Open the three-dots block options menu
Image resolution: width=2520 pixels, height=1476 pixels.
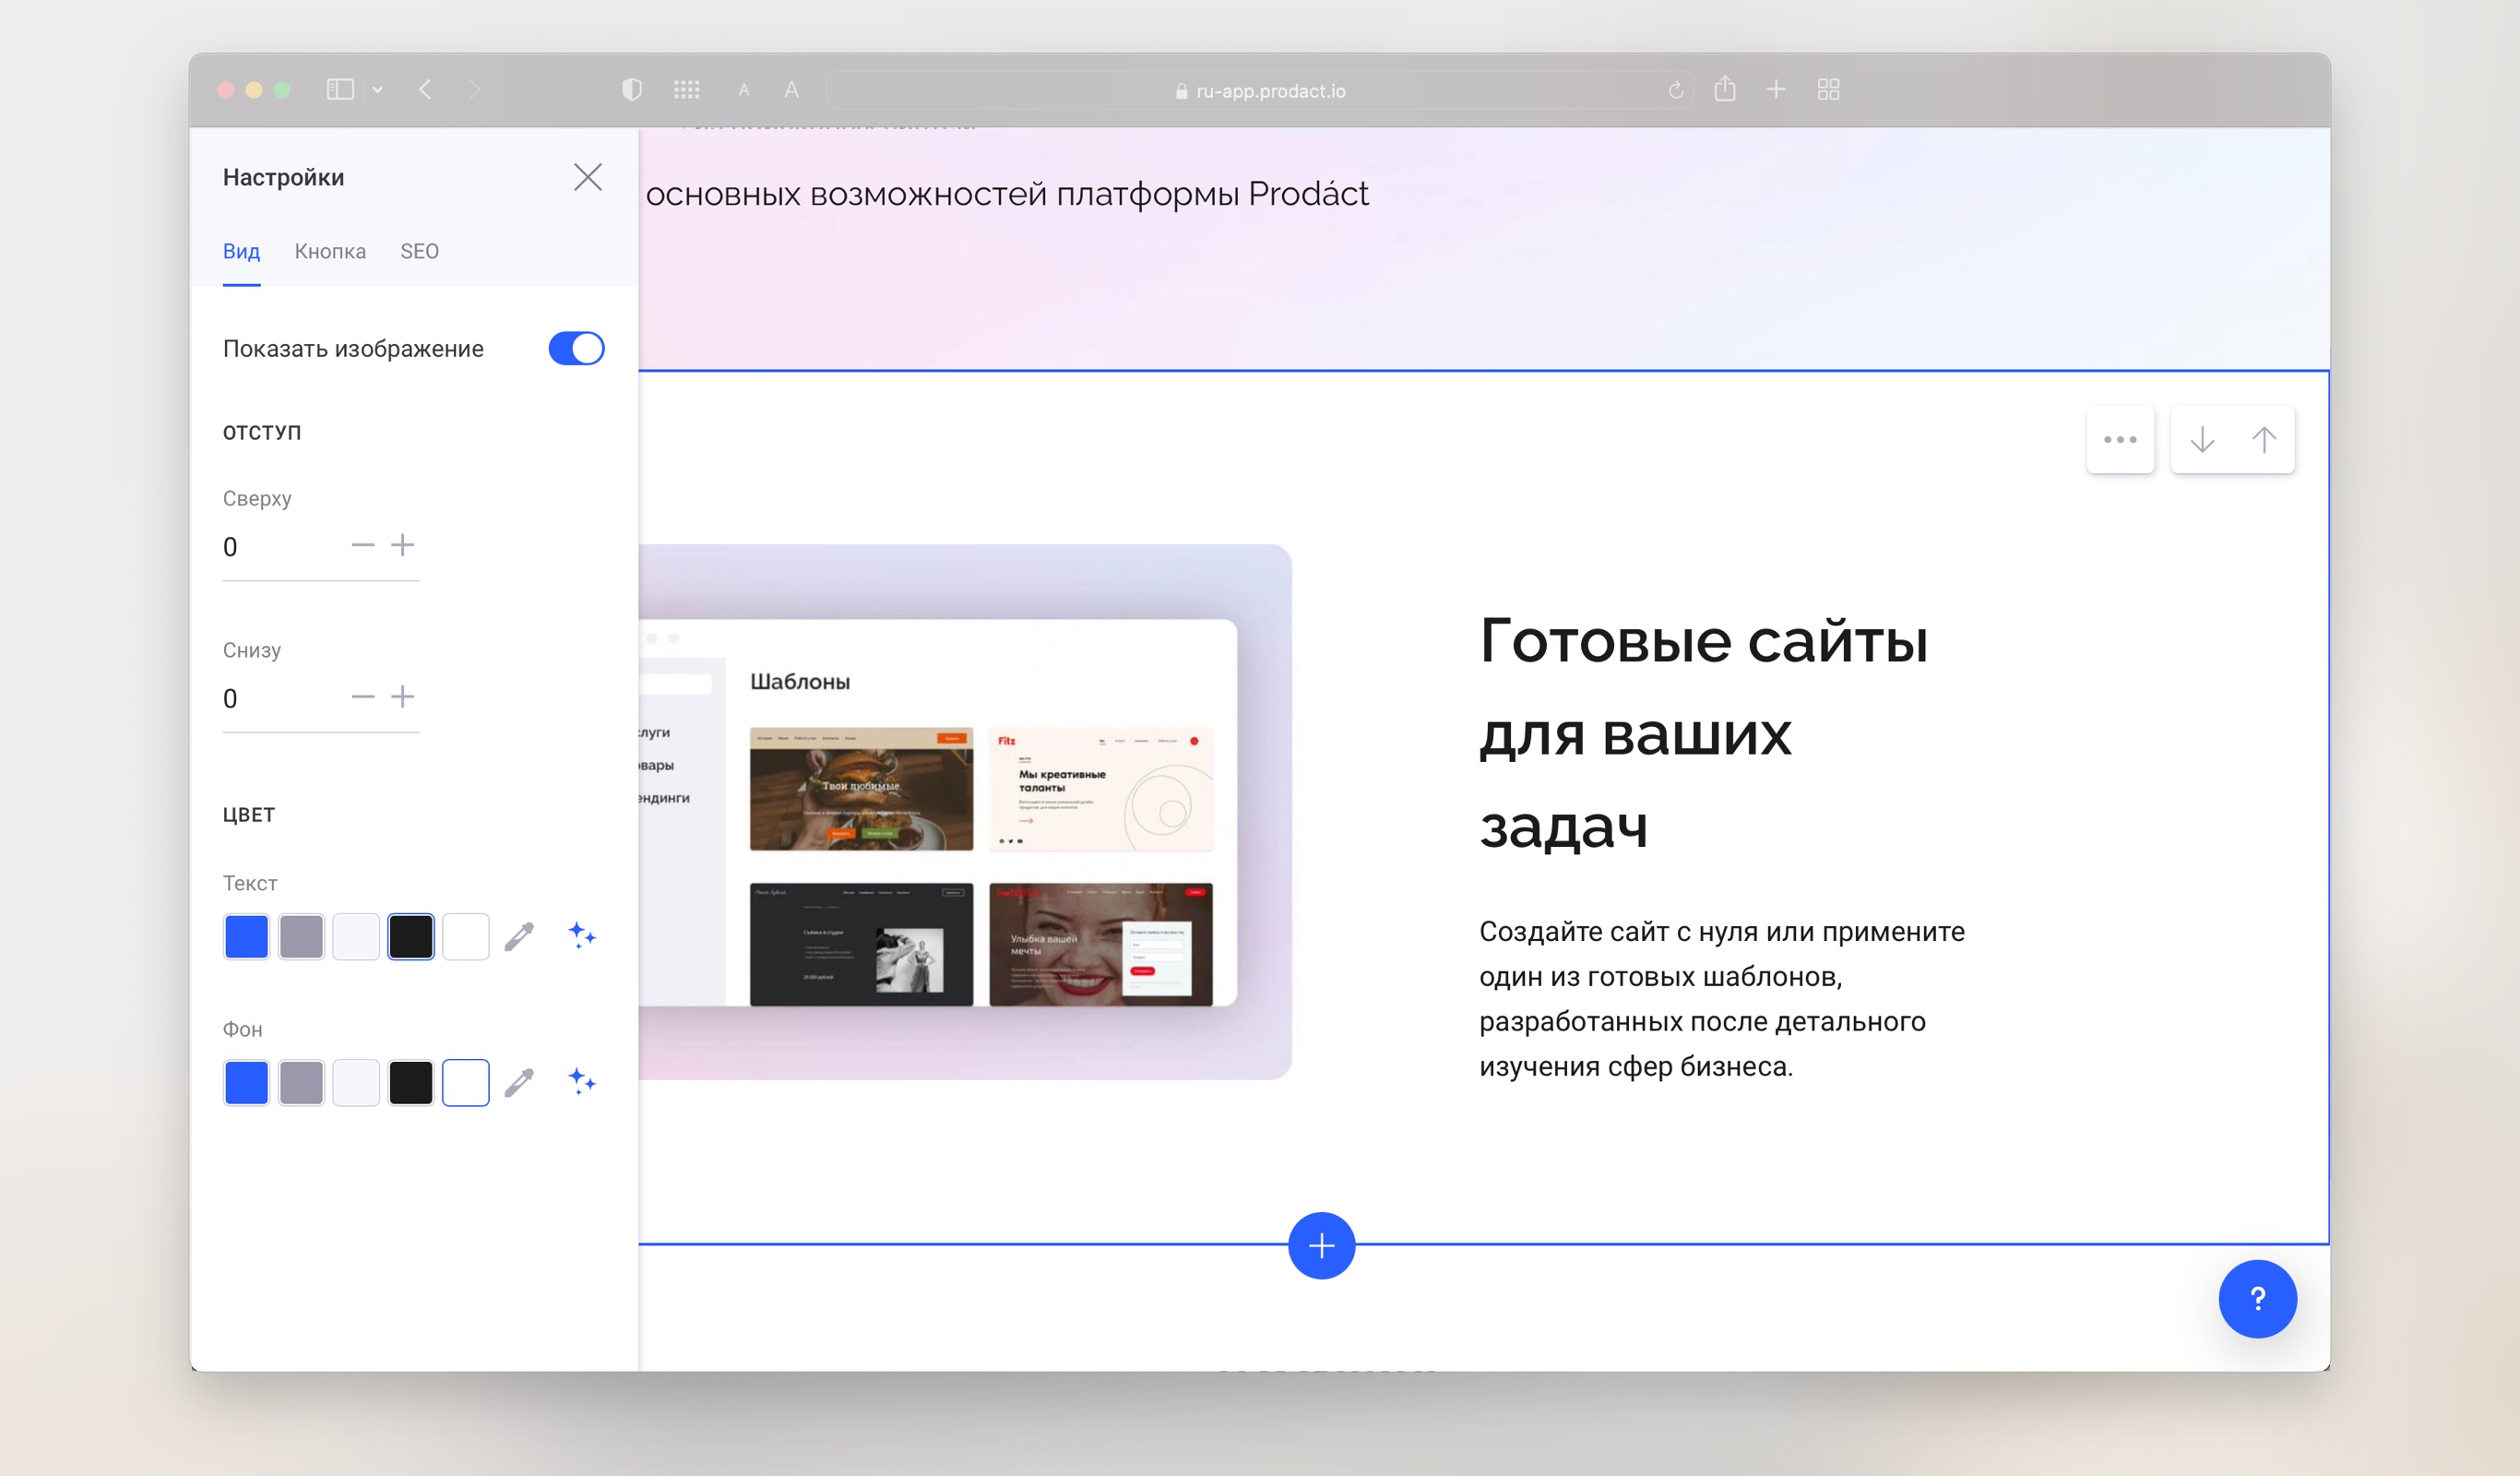2120,440
